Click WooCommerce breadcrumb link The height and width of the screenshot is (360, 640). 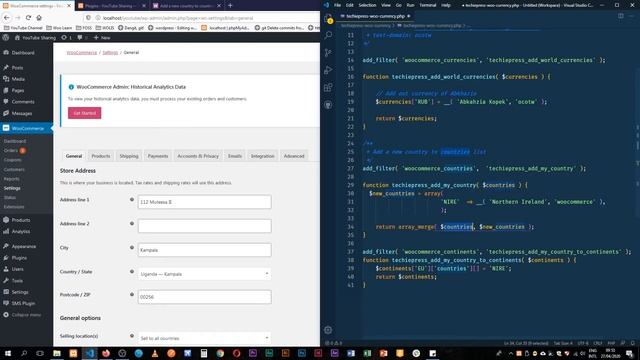(82, 52)
